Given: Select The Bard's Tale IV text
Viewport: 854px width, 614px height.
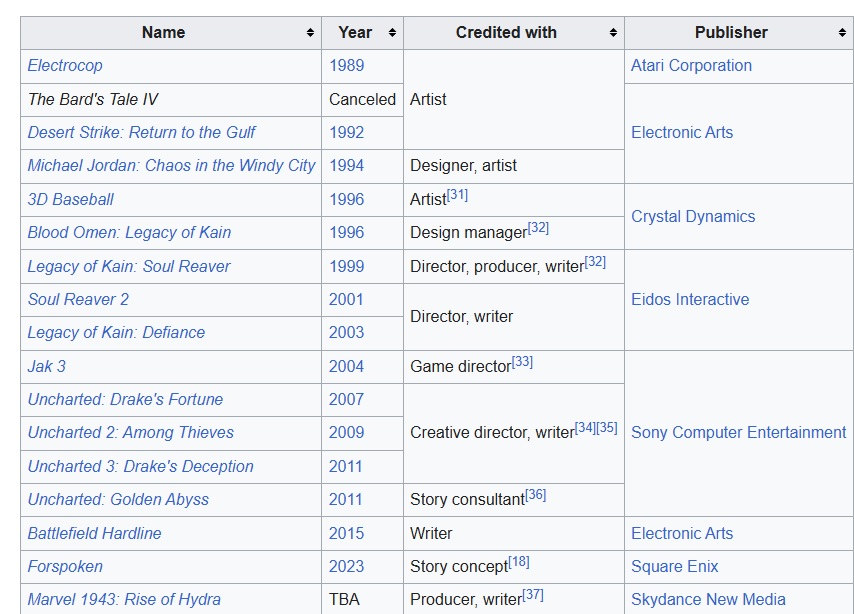Looking at the screenshot, I should click(x=93, y=99).
